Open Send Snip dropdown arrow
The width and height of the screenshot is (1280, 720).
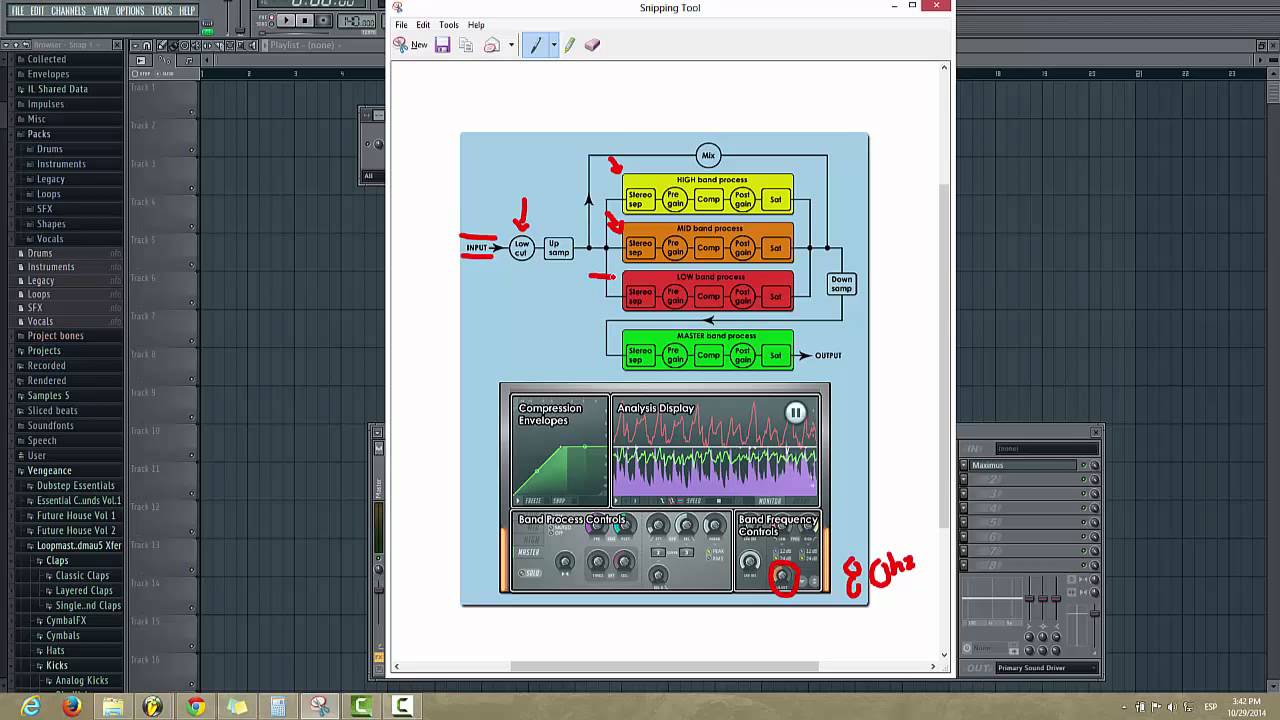pos(511,45)
